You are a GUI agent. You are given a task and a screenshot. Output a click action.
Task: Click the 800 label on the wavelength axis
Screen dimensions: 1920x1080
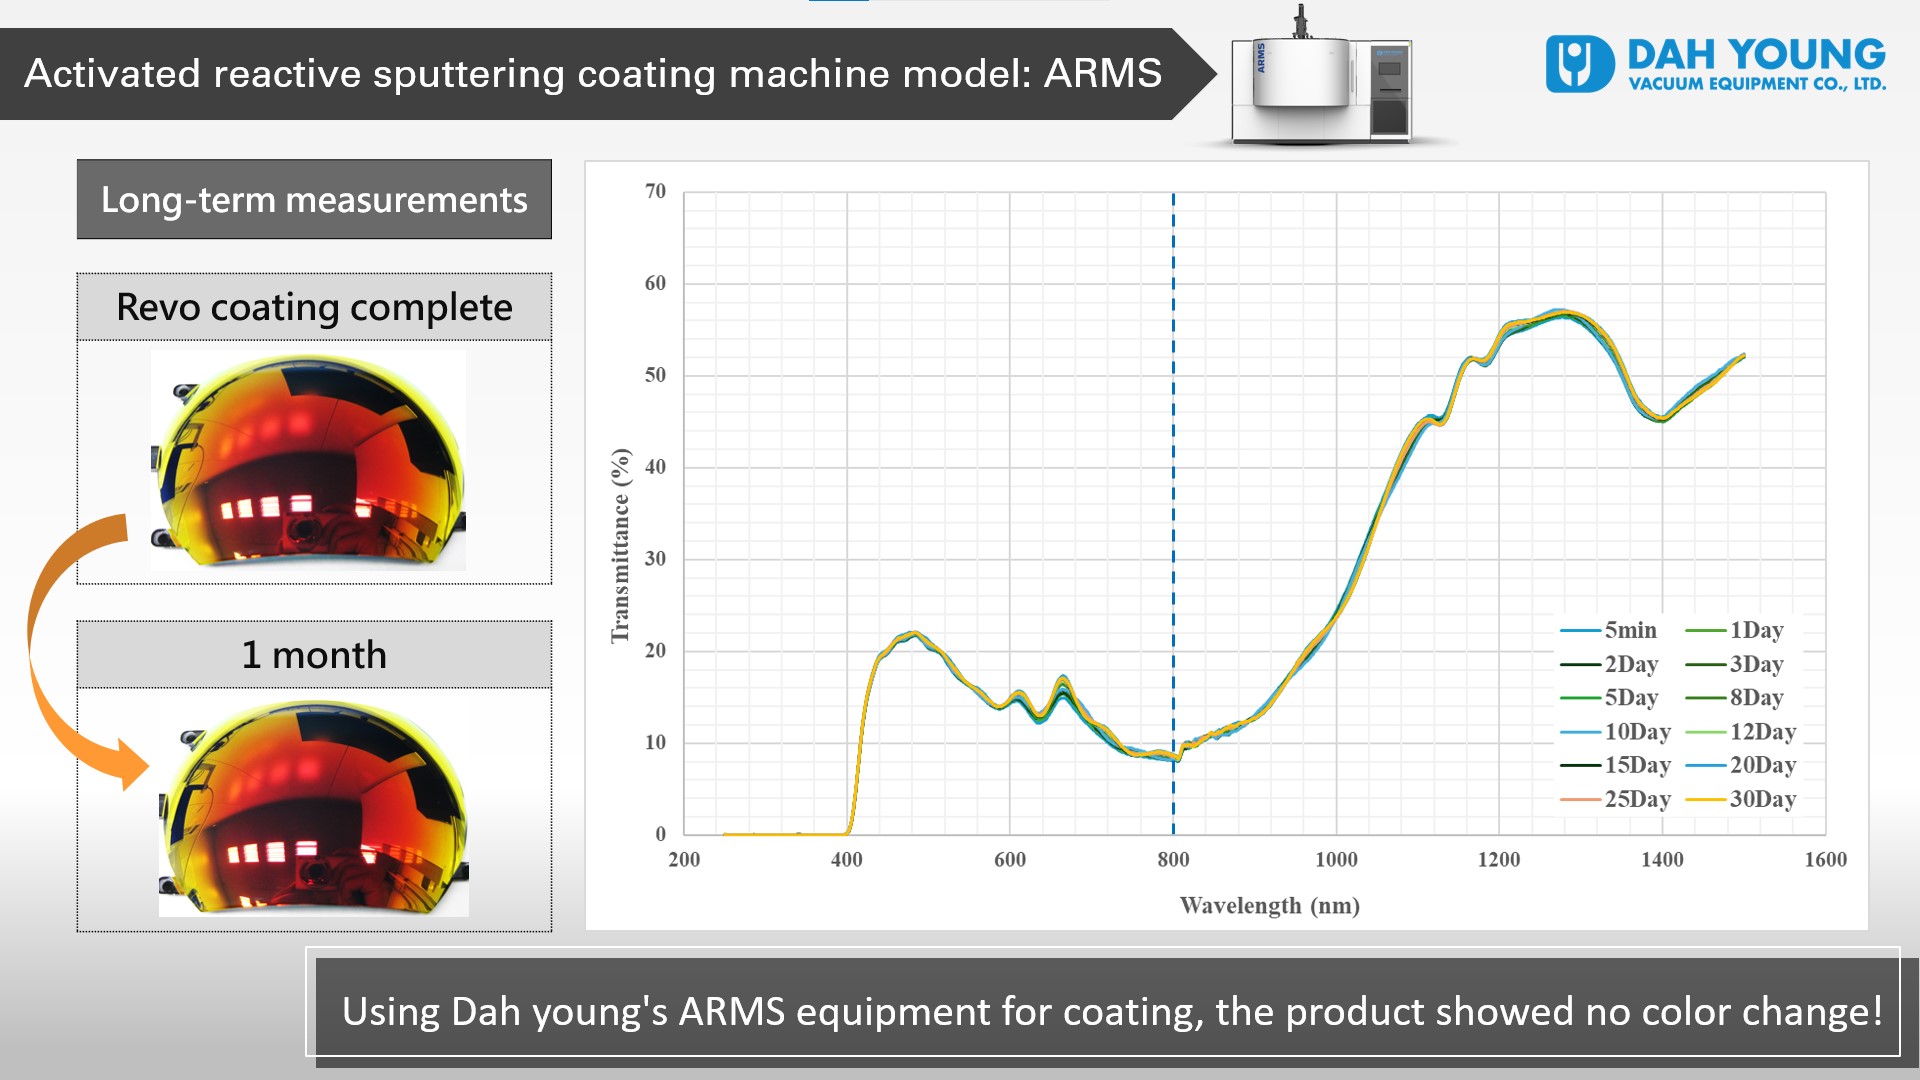click(1173, 859)
